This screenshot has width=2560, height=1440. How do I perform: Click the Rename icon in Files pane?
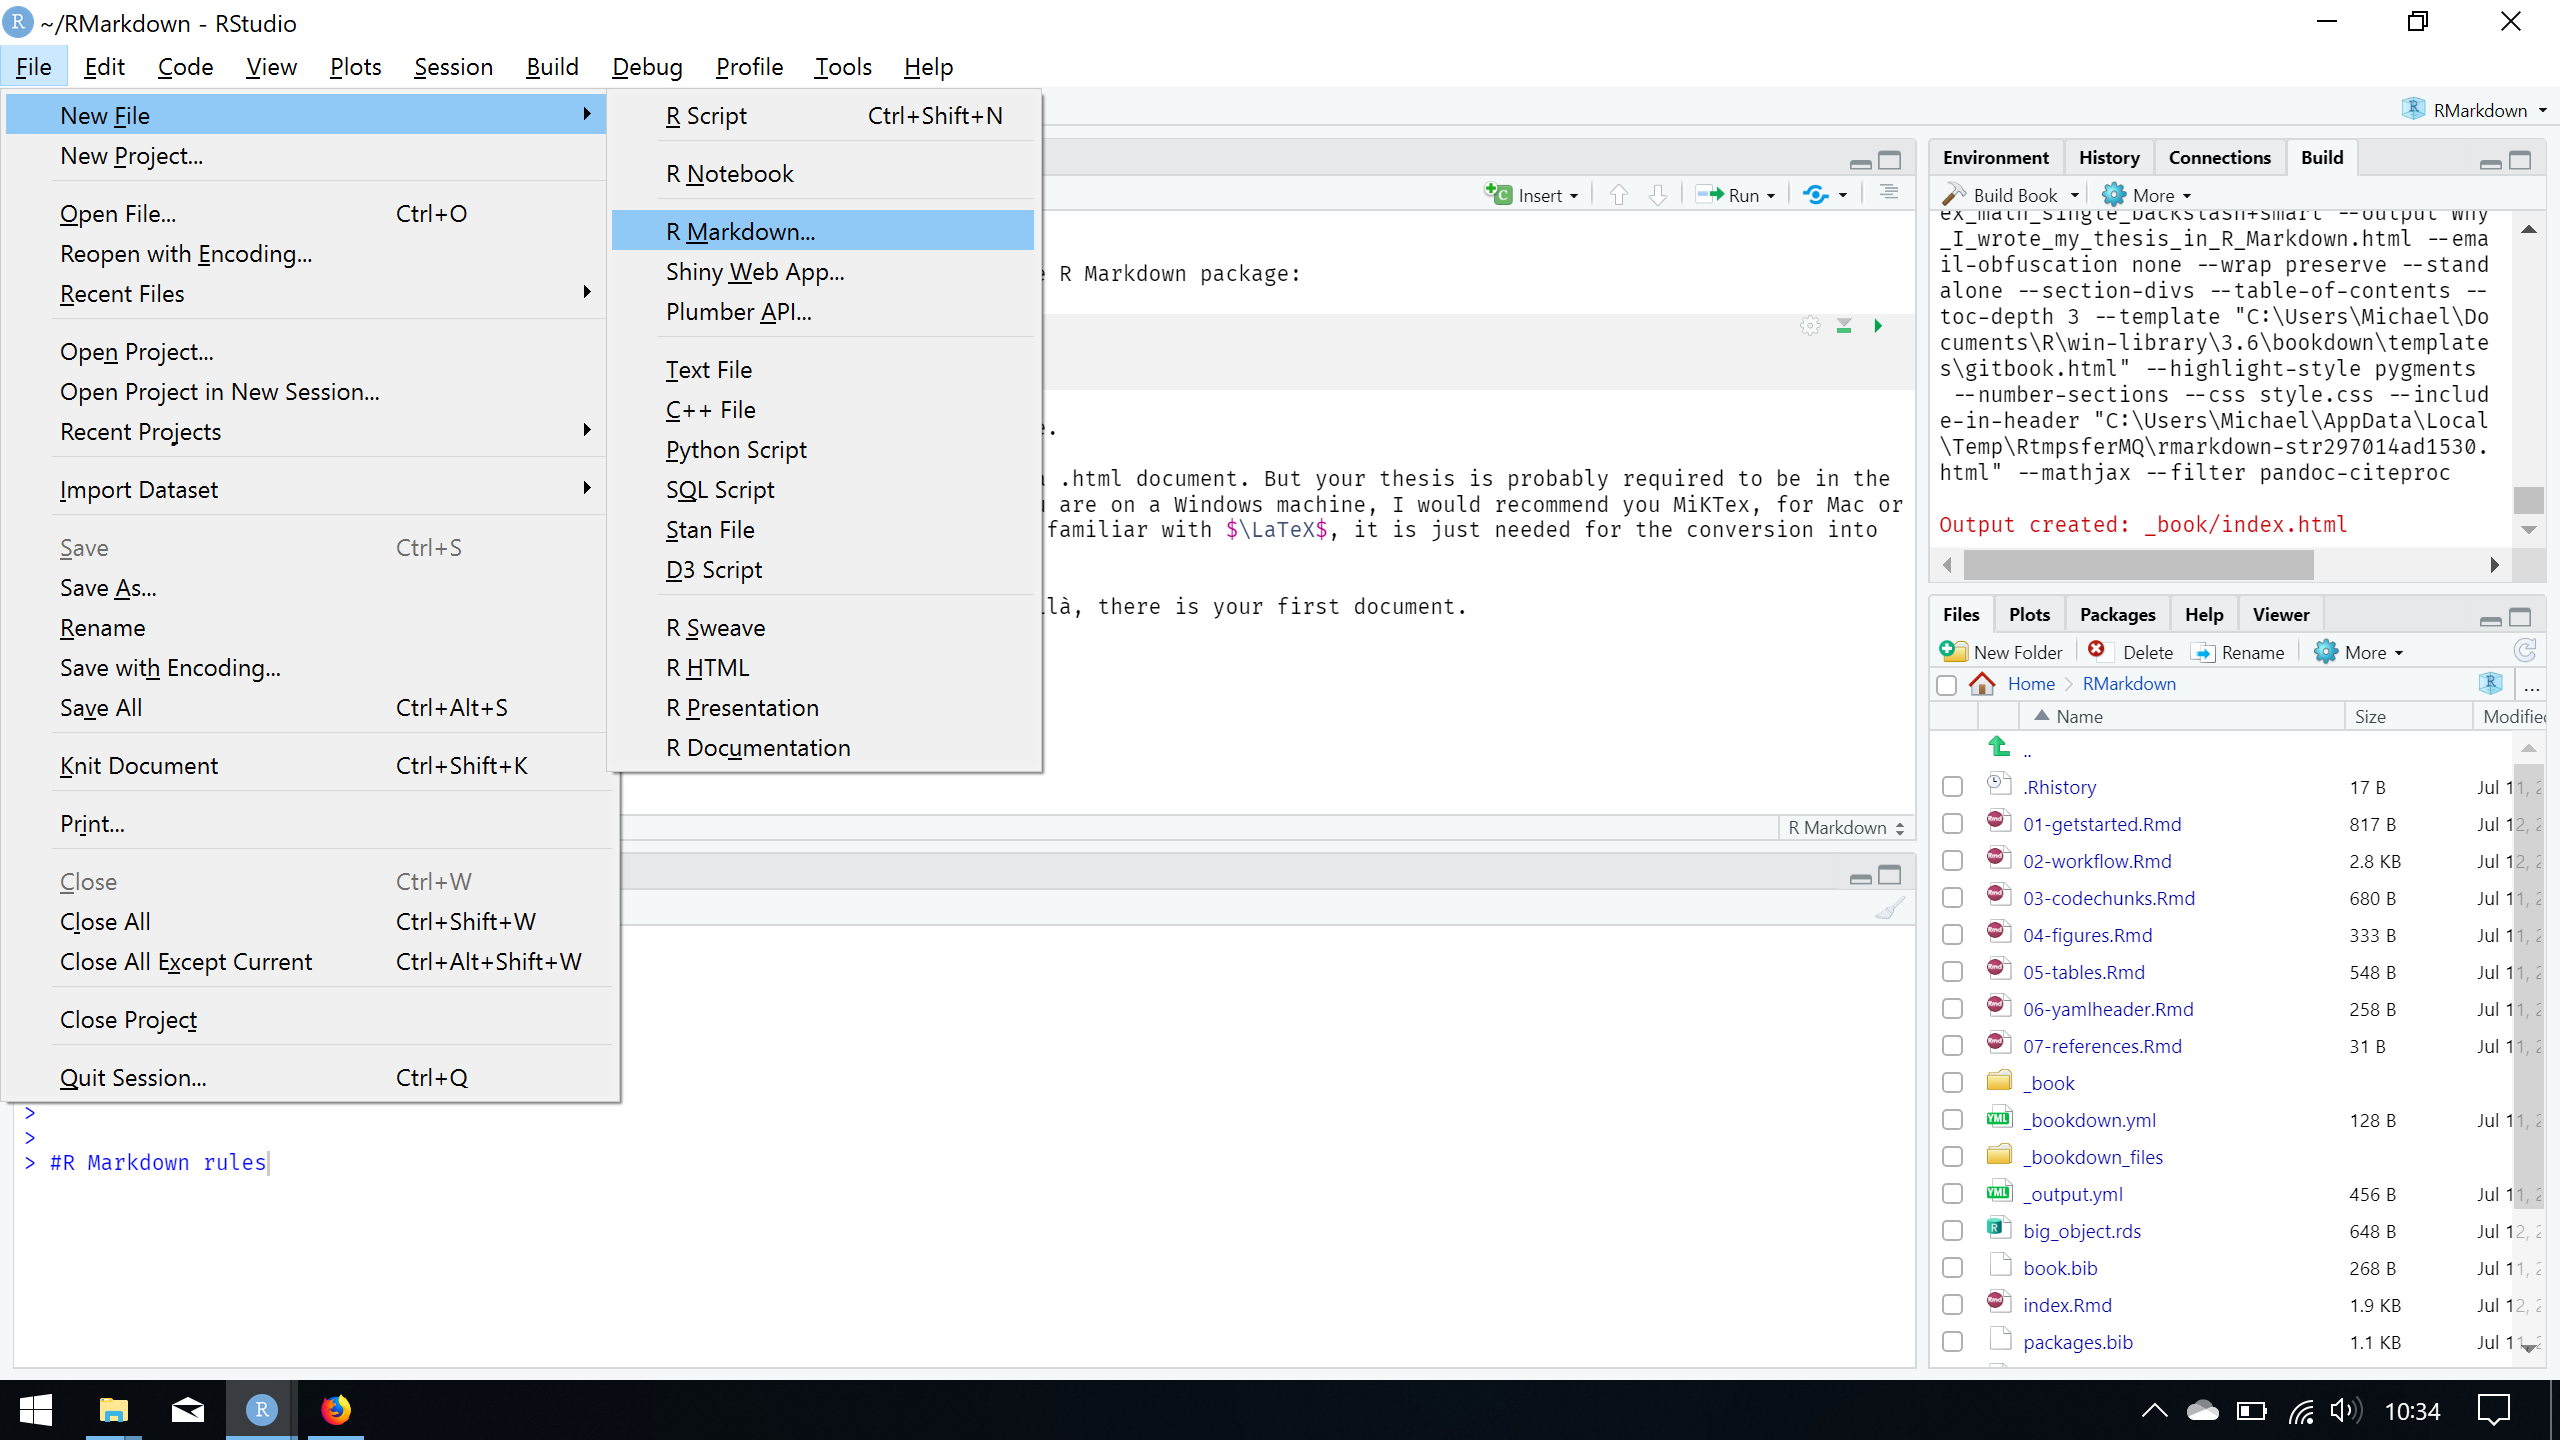2203,652
